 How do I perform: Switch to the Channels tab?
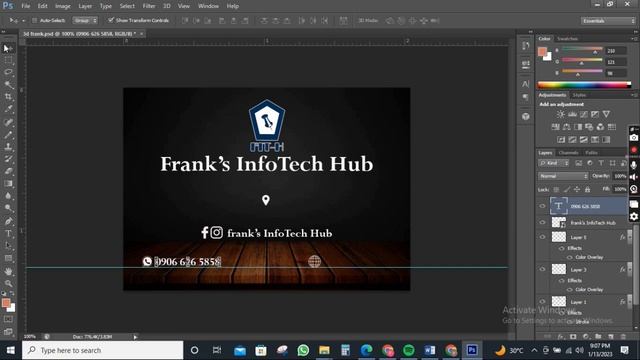569,153
